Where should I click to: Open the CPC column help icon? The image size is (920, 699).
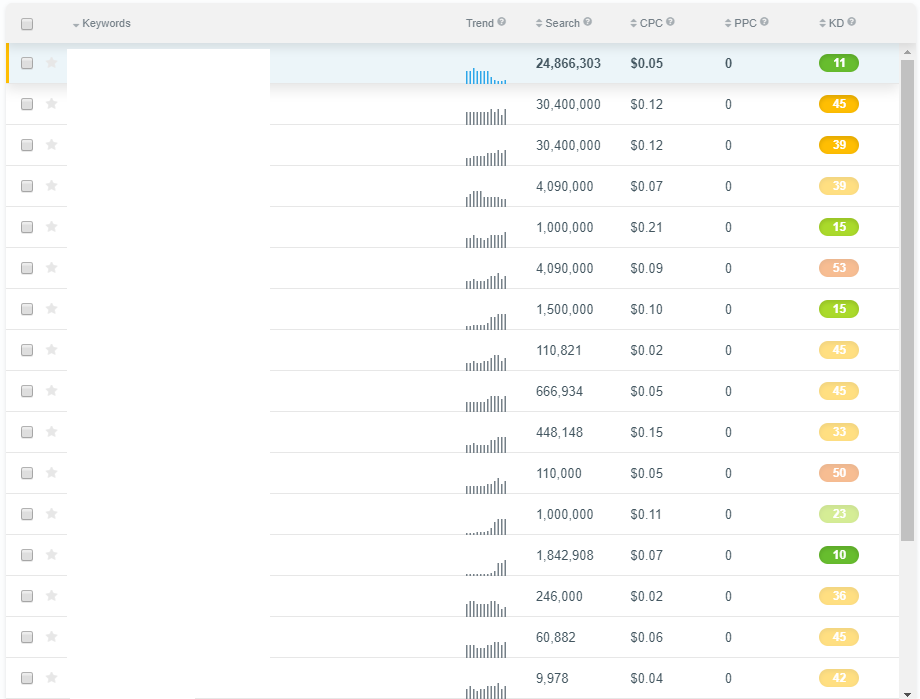click(x=670, y=22)
